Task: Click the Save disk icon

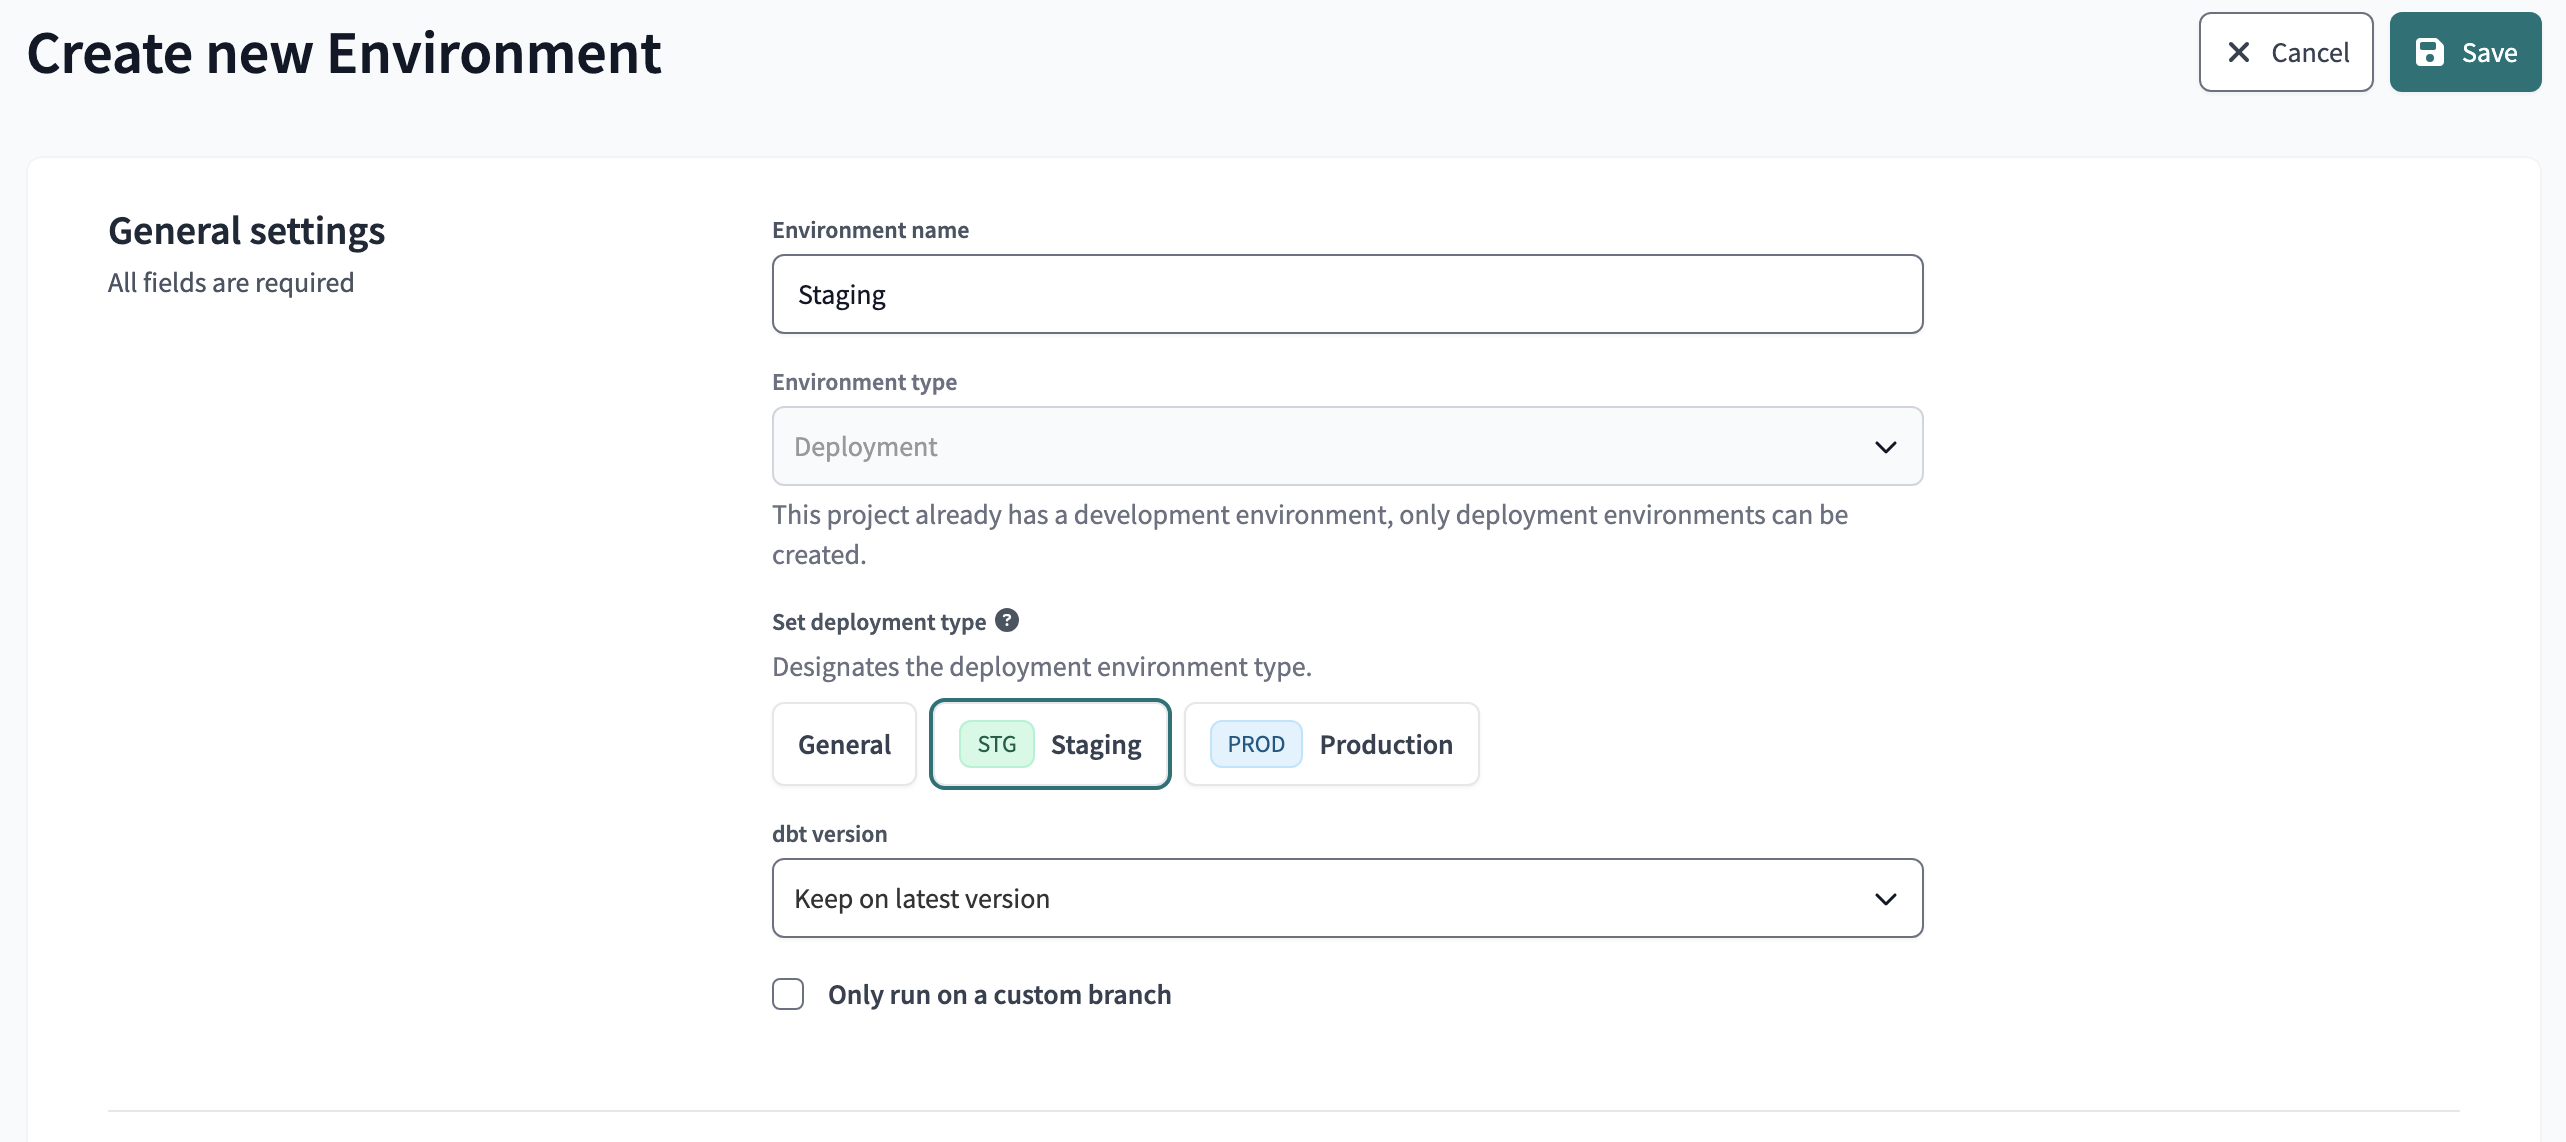Action: [2430, 52]
